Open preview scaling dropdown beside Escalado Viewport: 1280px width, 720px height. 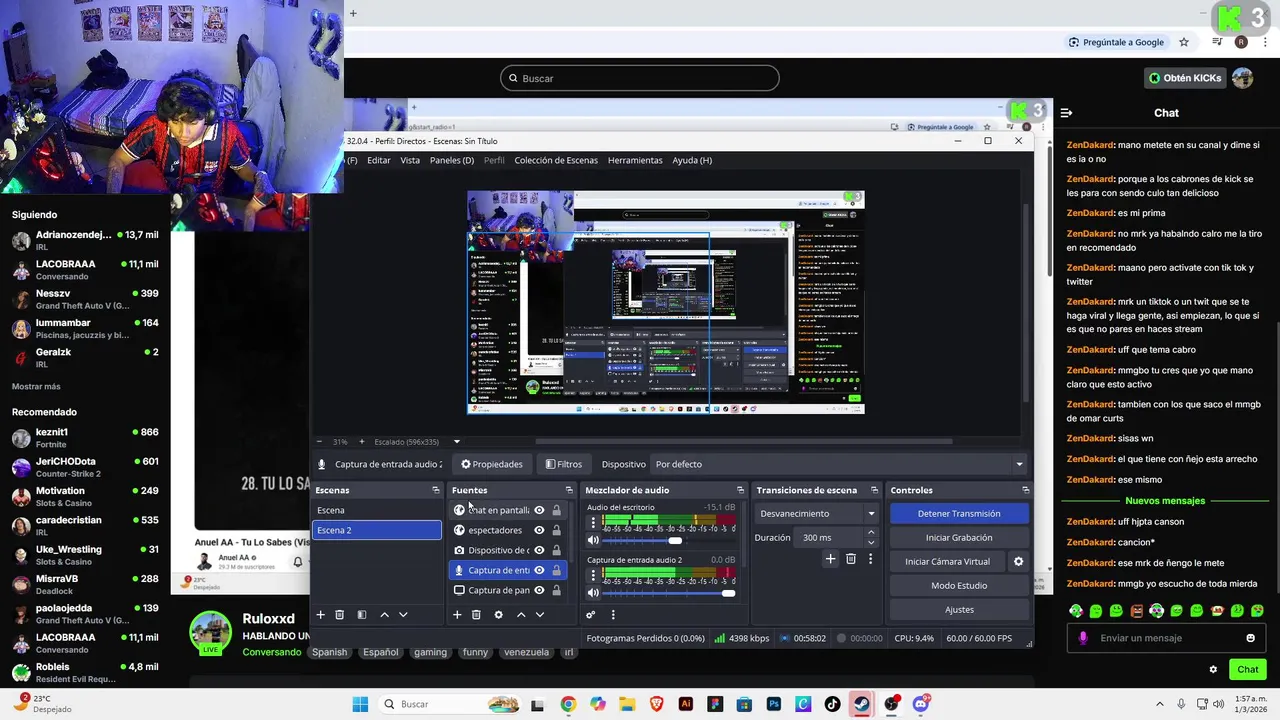click(457, 442)
